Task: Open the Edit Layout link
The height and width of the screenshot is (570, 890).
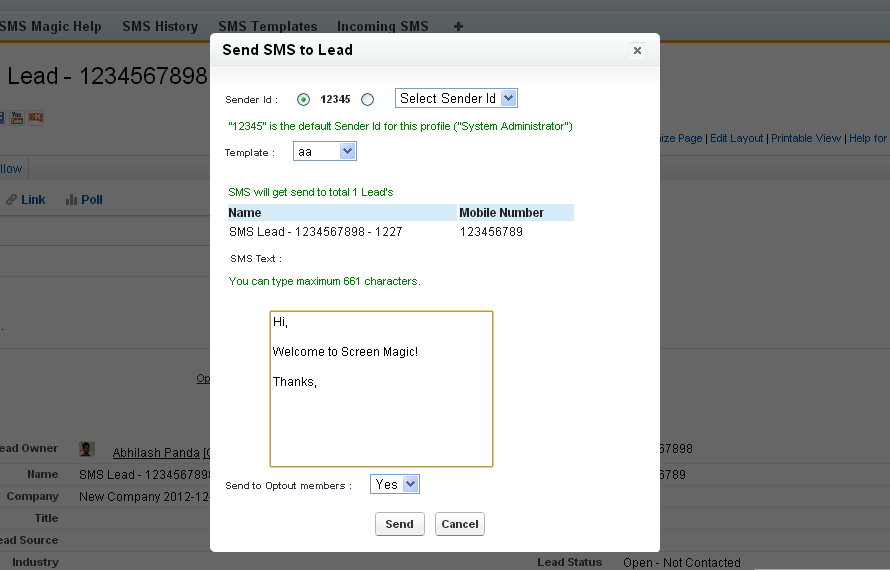Action: coord(736,138)
